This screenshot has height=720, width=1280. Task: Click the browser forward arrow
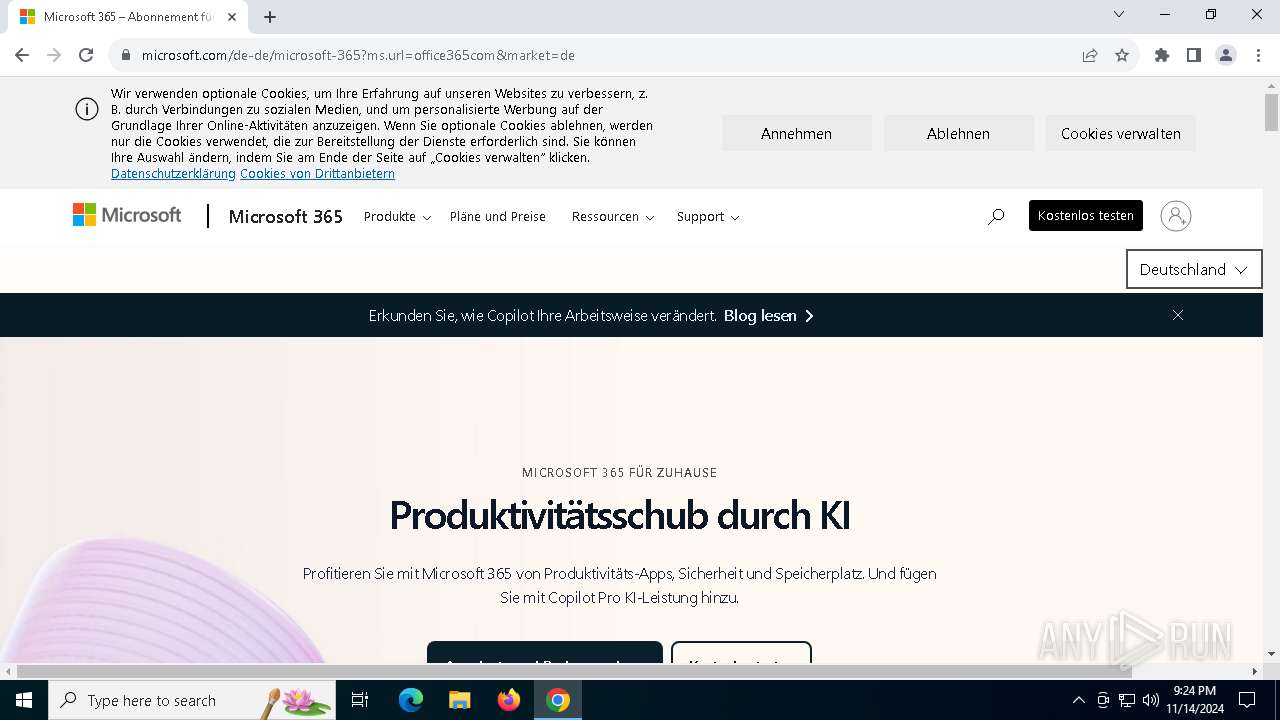54,55
